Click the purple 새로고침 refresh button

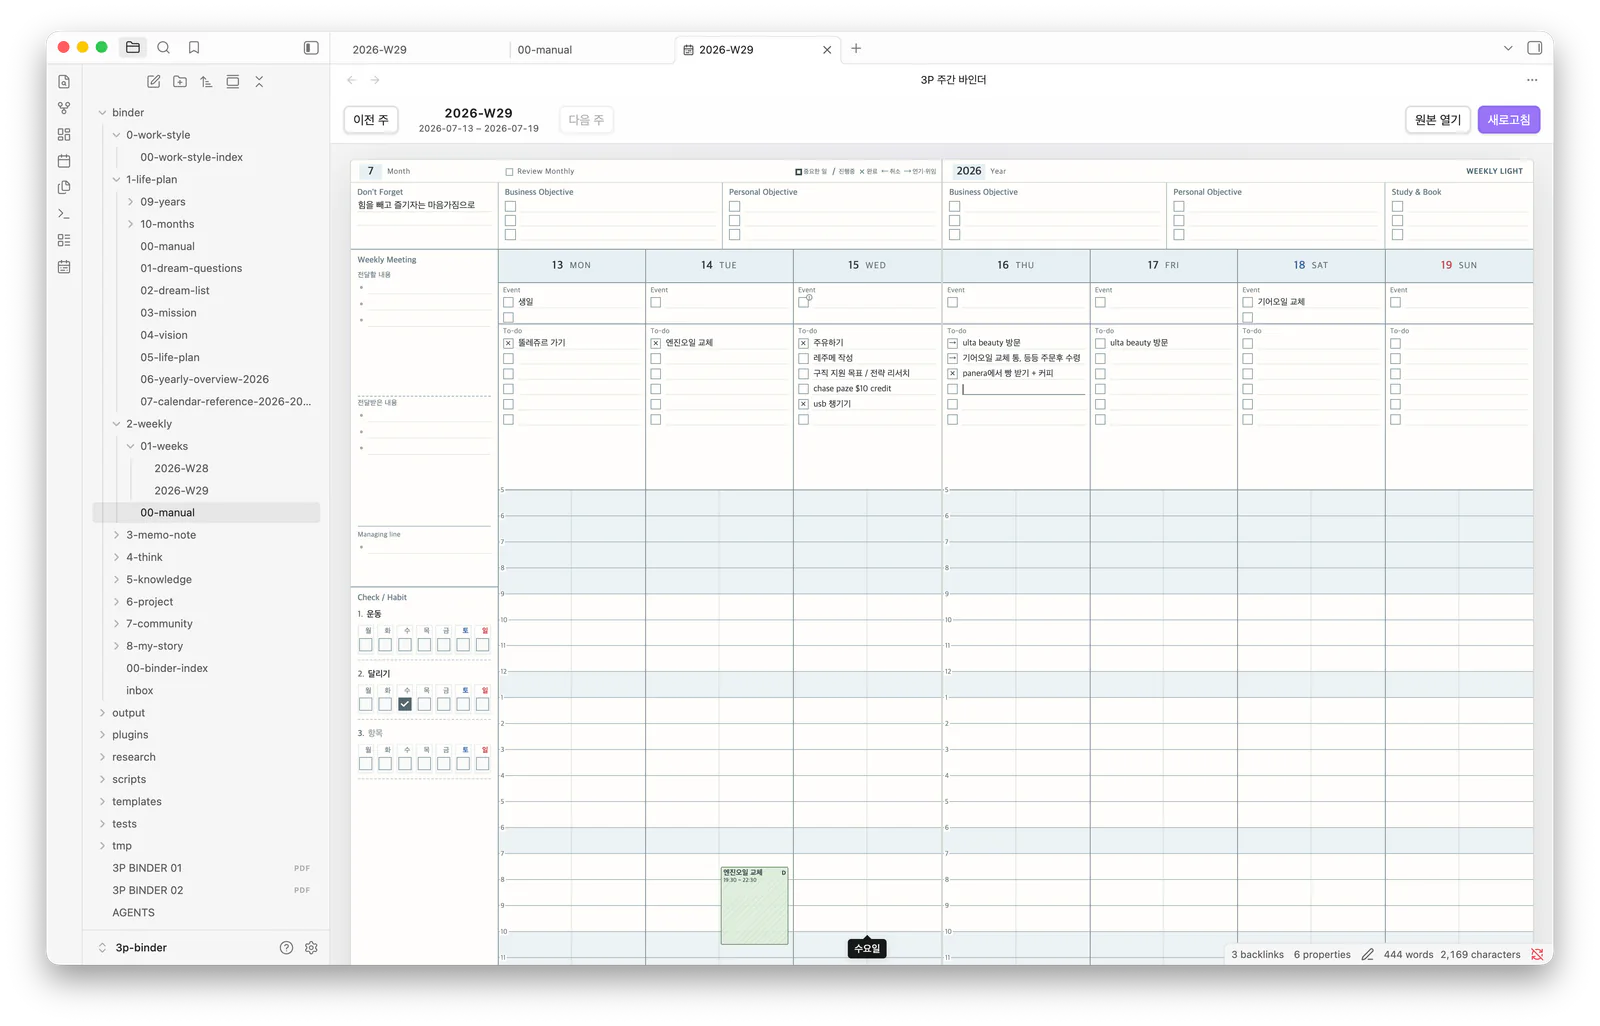[x=1508, y=120]
